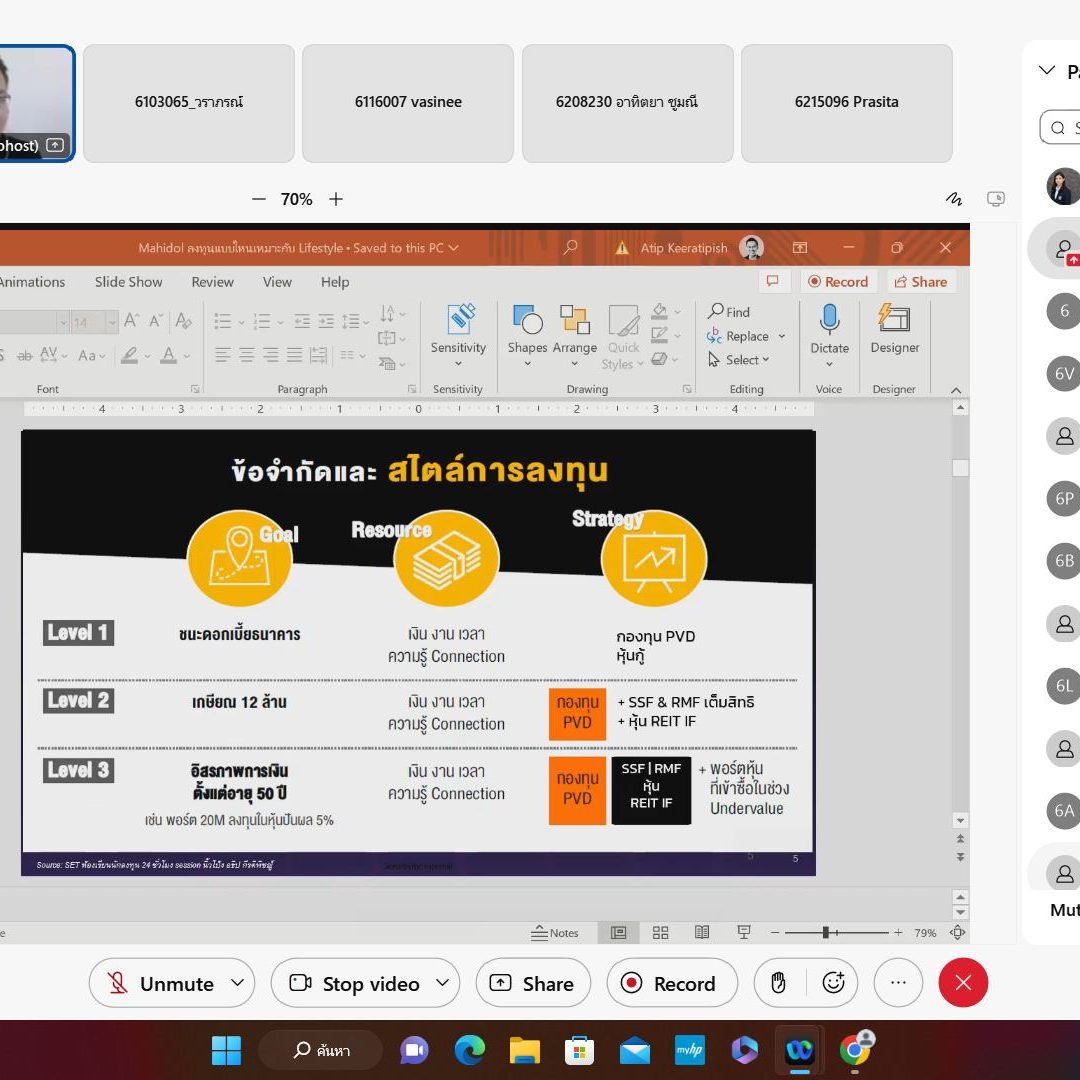The width and height of the screenshot is (1080, 1080).
Task: Click the Dictate microphone icon
Action: tap(829, 321)
